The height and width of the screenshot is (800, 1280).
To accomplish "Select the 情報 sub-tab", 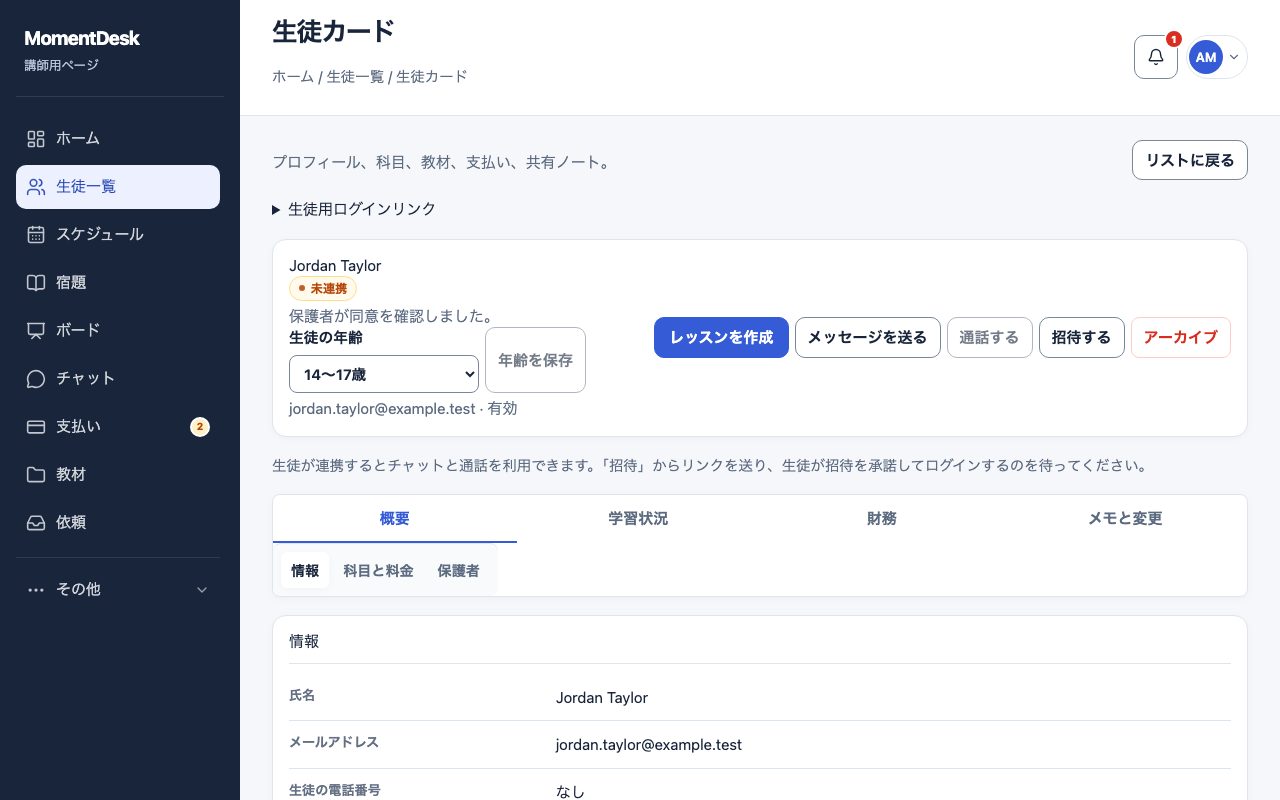I will pyautogui.click(x=305, y=571).
